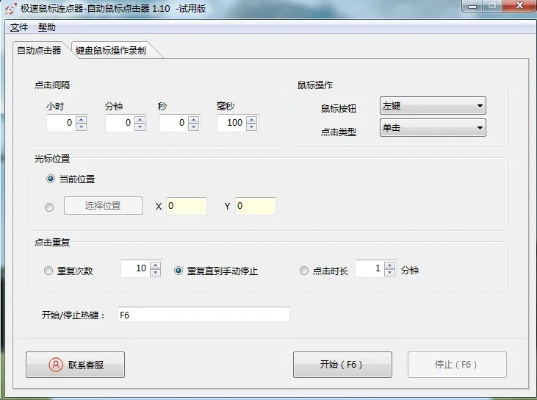Switch to the 键盘鼠标操作录制 tab
This screenshot has width=537, height=400.
(111, 50)
